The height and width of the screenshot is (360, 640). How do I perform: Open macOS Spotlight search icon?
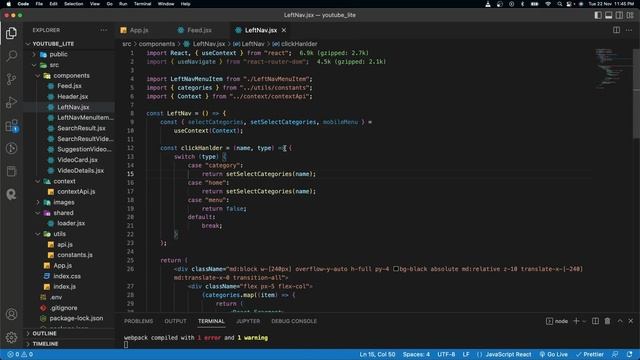coord(559,4)
